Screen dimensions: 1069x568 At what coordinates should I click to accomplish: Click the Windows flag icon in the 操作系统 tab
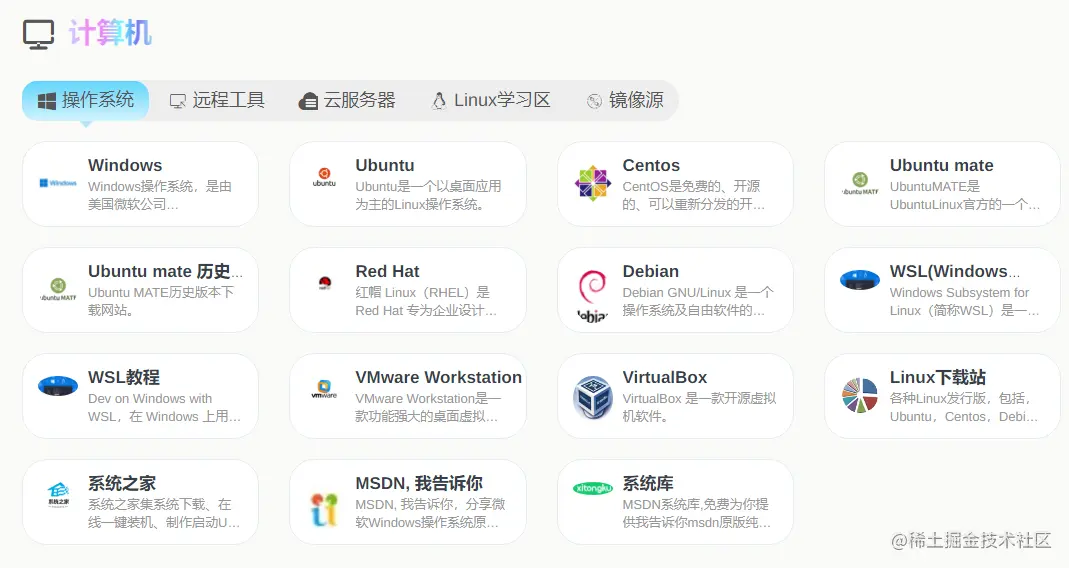click(x=46, y=101)
